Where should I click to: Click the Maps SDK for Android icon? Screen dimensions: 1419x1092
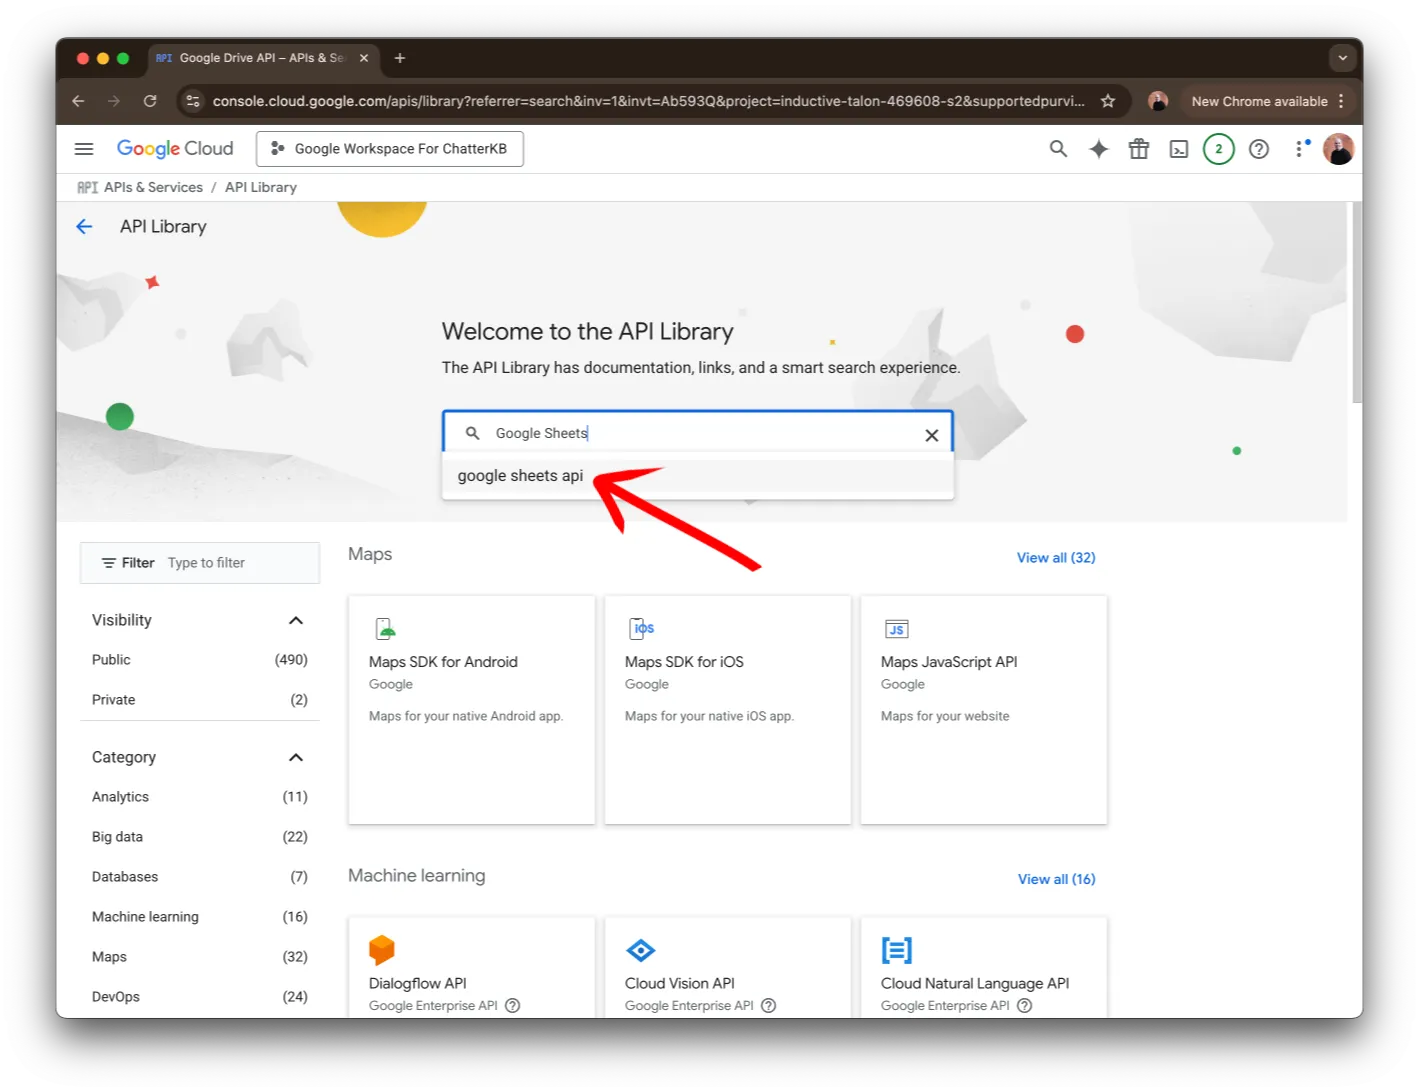[x=385, y=629]
